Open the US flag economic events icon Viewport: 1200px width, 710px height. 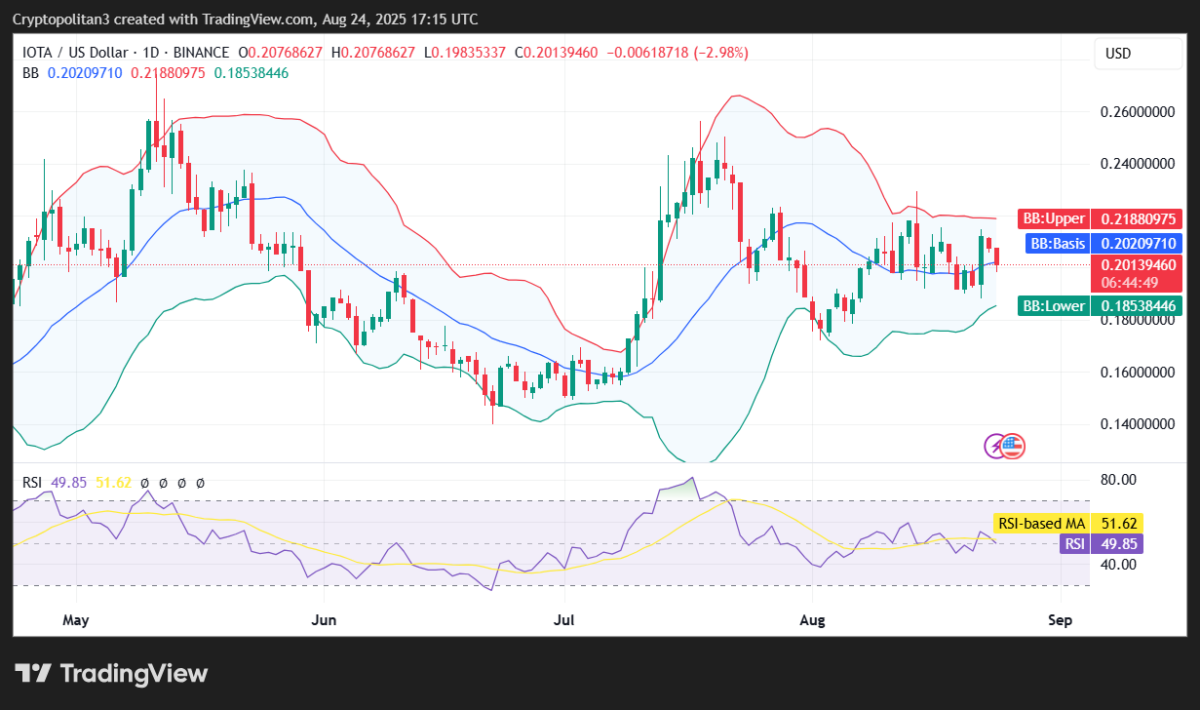[1014, 448]
